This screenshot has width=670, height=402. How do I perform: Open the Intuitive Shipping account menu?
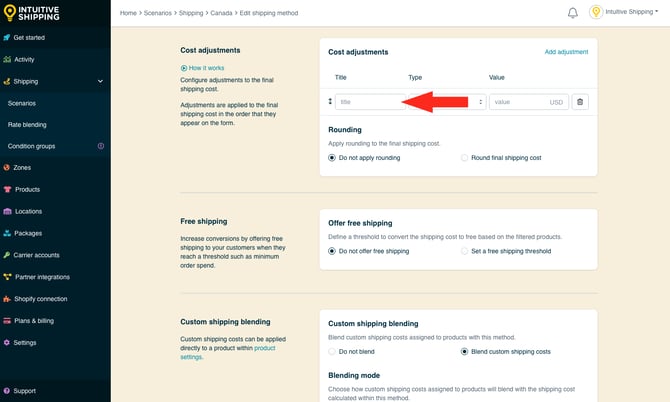point(632,12)
